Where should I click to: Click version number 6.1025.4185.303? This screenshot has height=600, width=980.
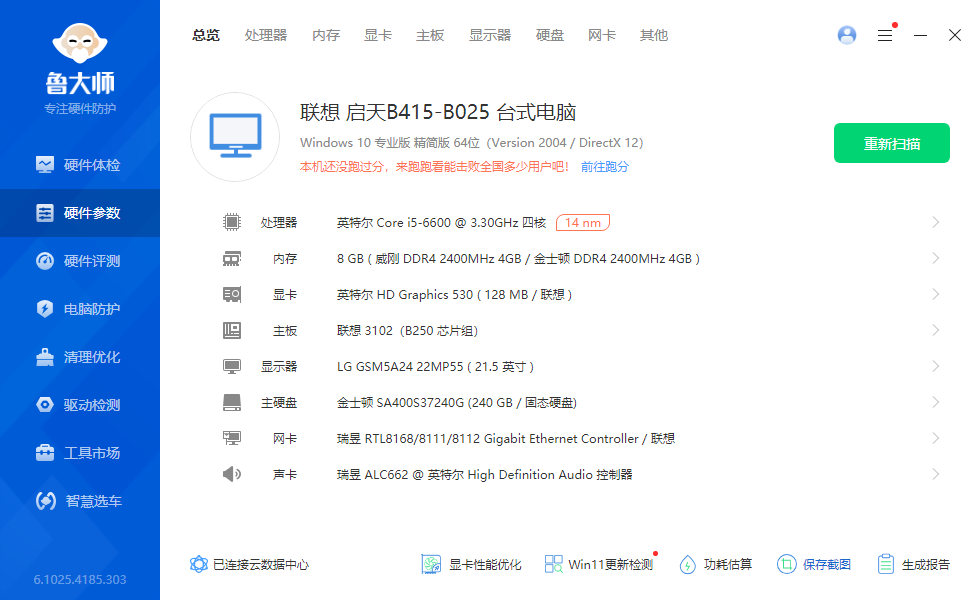point(80,579)
